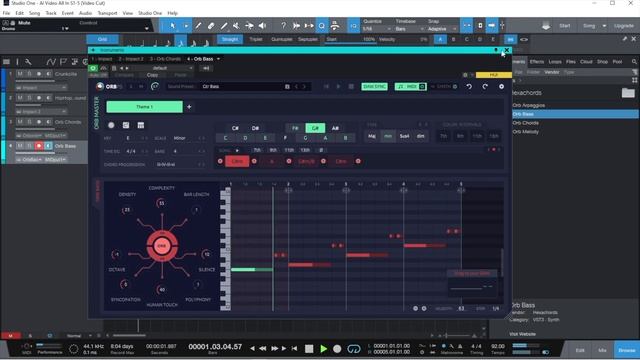Toggle the plugin power bypass button
640x360 pixels.
tap(93, 68)
